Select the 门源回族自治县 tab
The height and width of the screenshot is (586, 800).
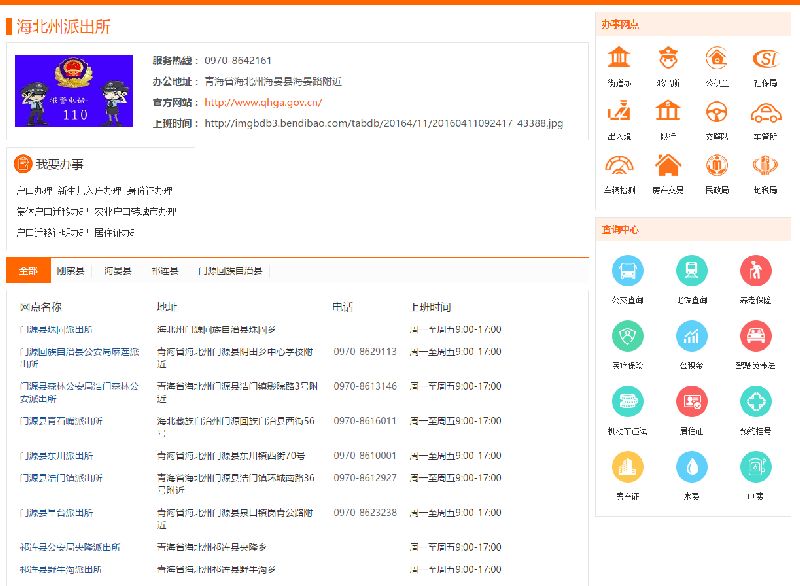pos(230,271)
